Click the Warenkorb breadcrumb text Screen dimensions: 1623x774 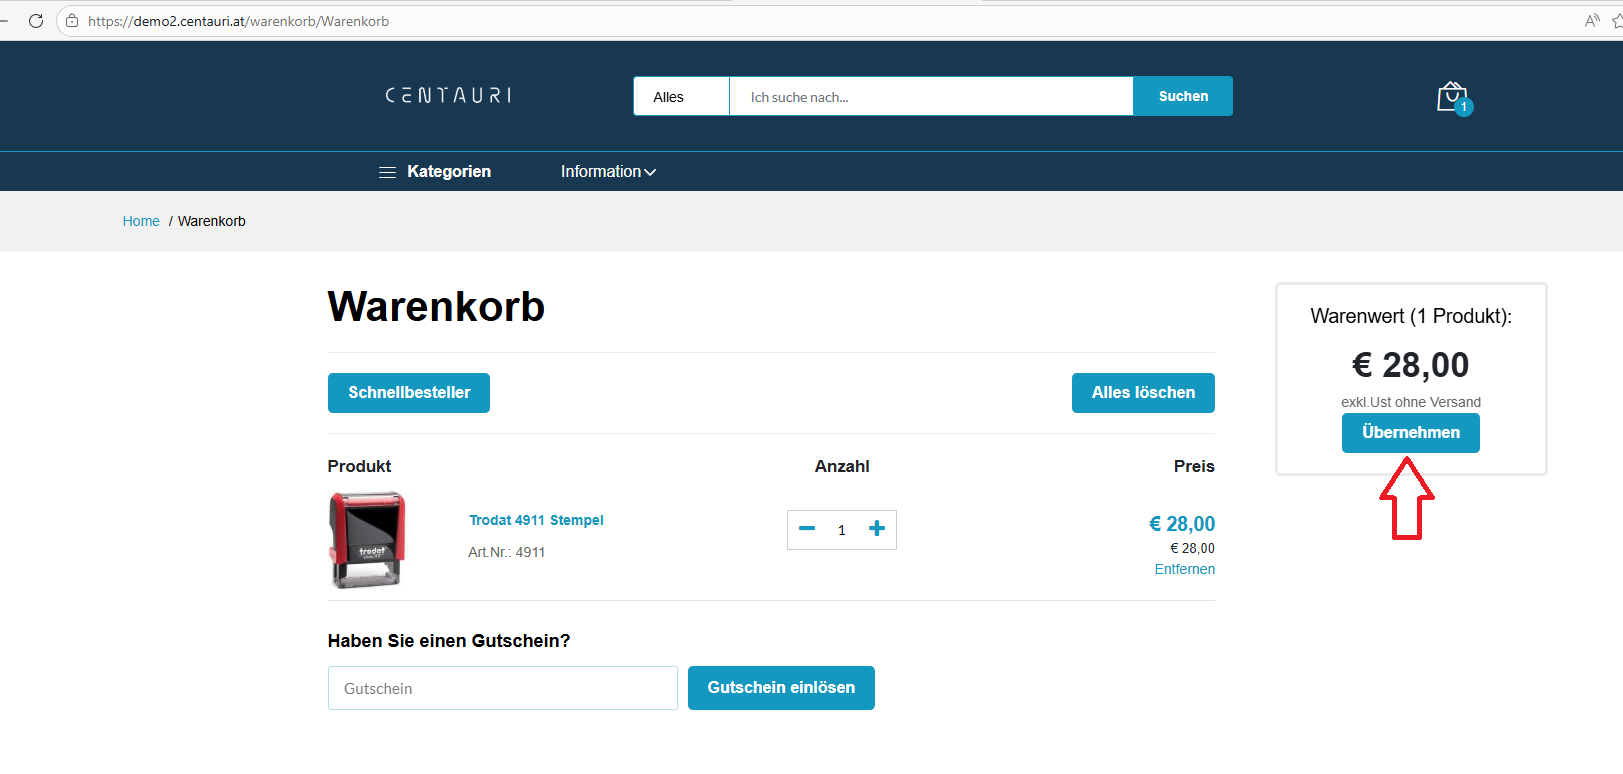[212, 221]
